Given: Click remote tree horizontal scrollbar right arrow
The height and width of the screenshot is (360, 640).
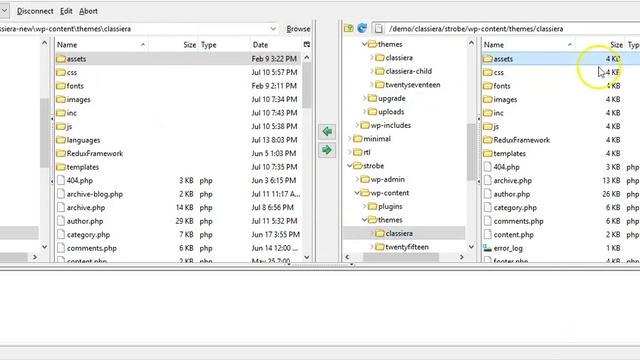Looking at the screenshot, I should [x=462, y=257].
